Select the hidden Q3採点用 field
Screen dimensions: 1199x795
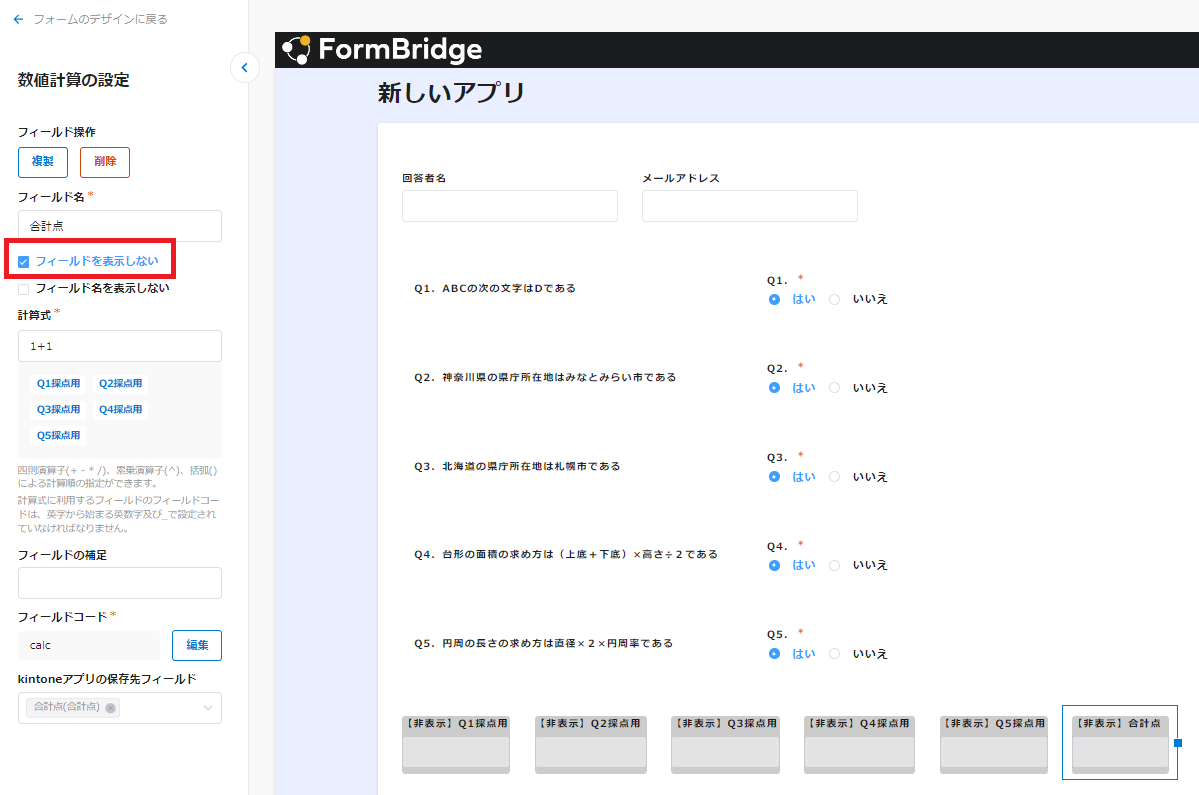[726, 745]
